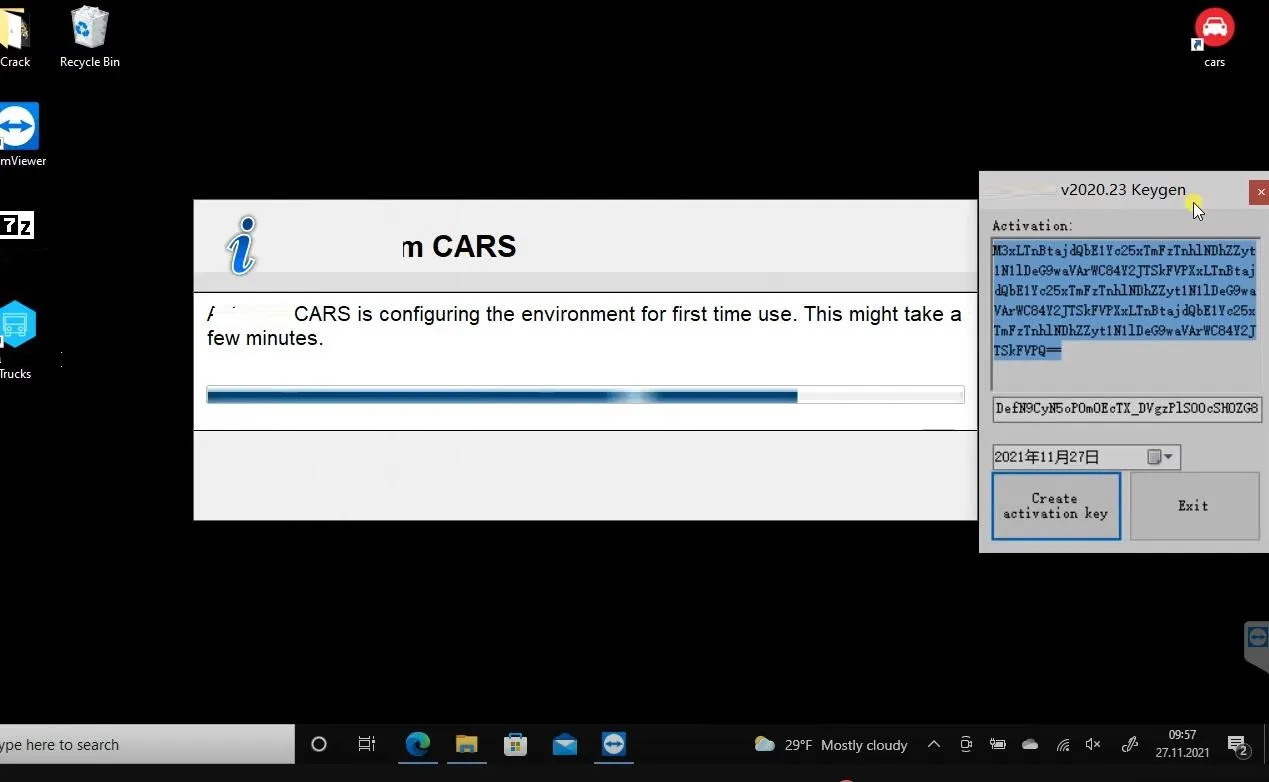Click the configuration progress bar
The image size is (1269, 782).
[x=585, y=396]
